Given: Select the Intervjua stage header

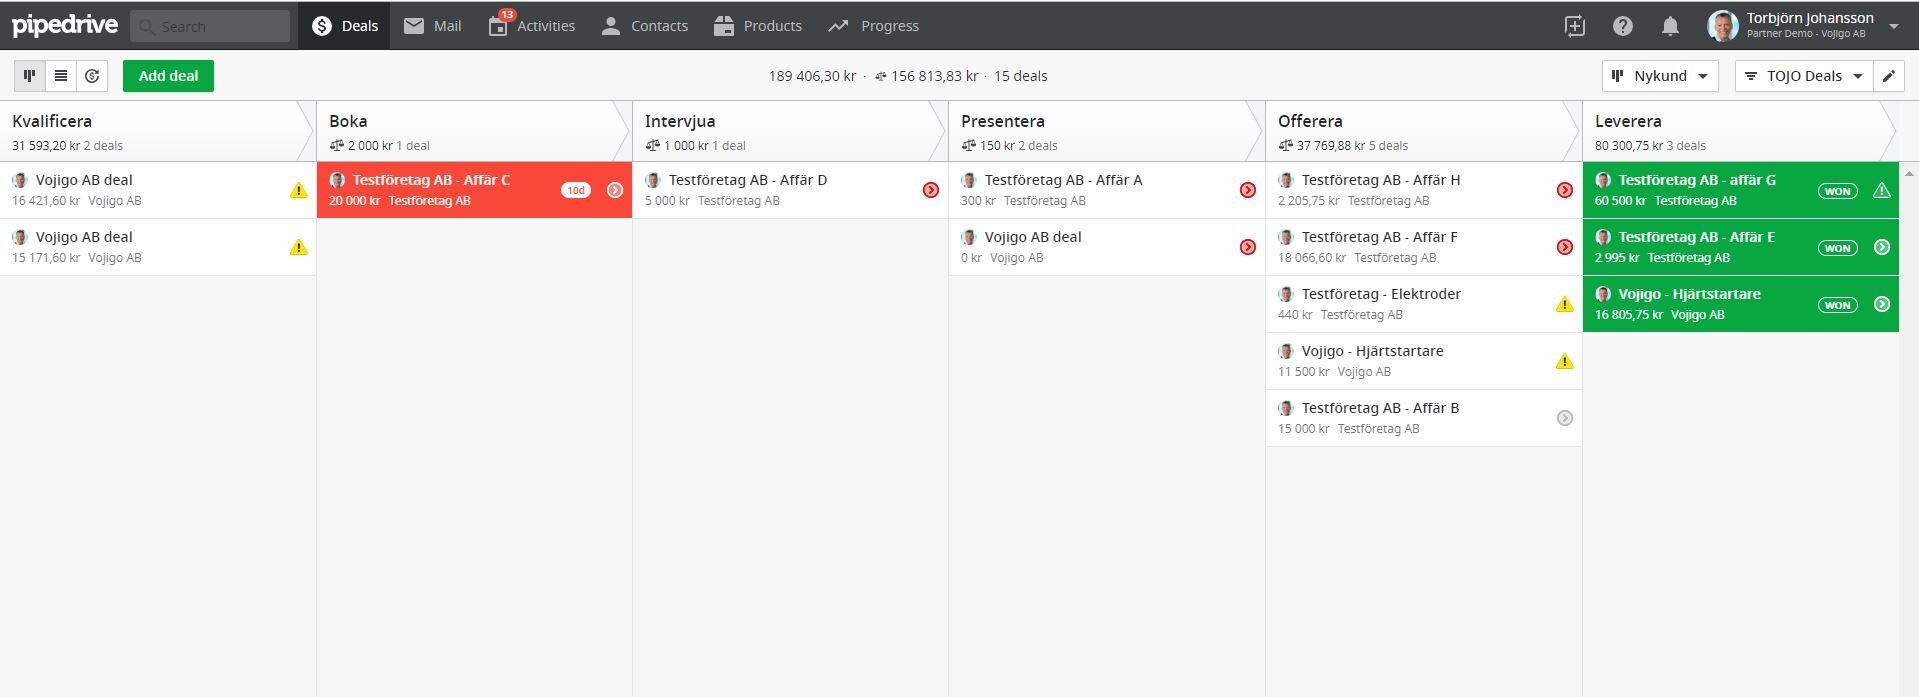Looking at the screenshot, I should [x=790, y=131].
